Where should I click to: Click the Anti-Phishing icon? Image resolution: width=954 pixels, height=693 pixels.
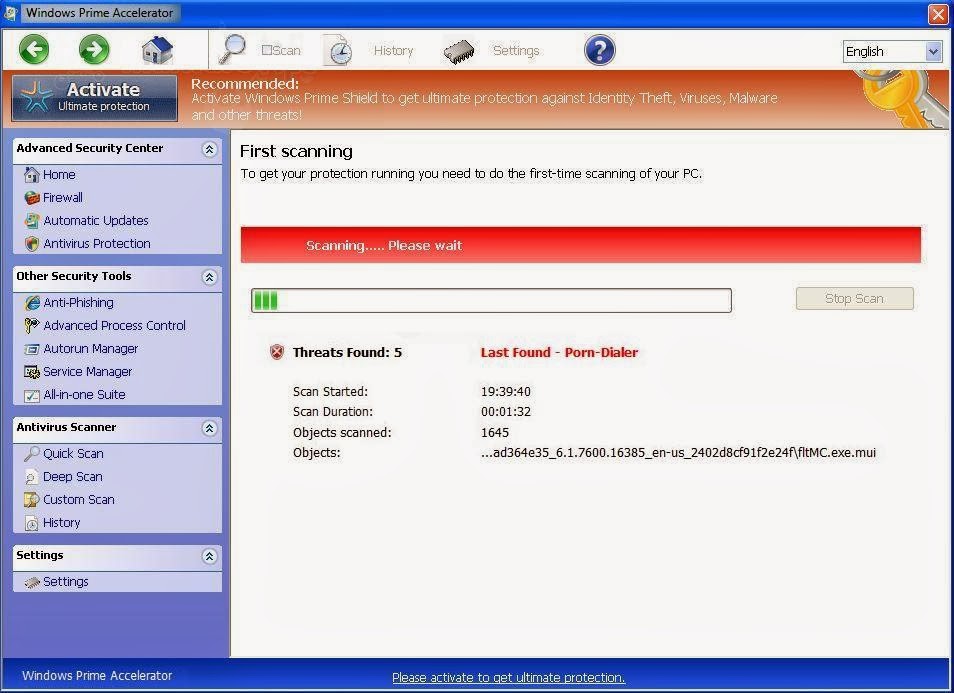tap(32, 302)
